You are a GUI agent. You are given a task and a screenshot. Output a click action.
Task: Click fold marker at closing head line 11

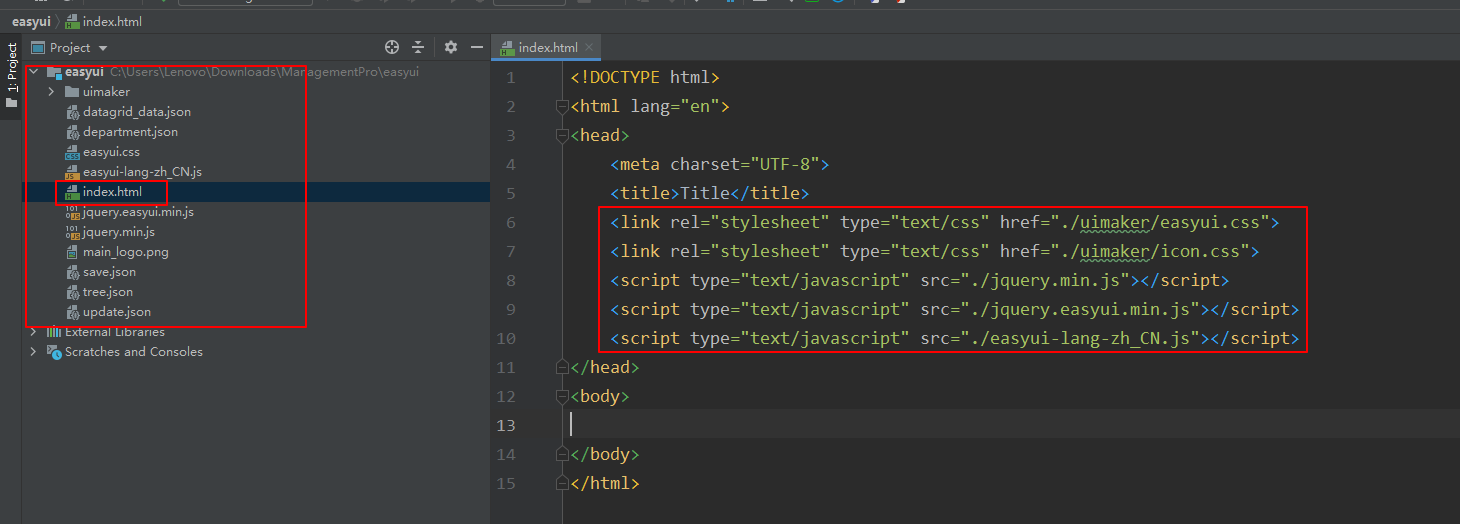point(561,367)
